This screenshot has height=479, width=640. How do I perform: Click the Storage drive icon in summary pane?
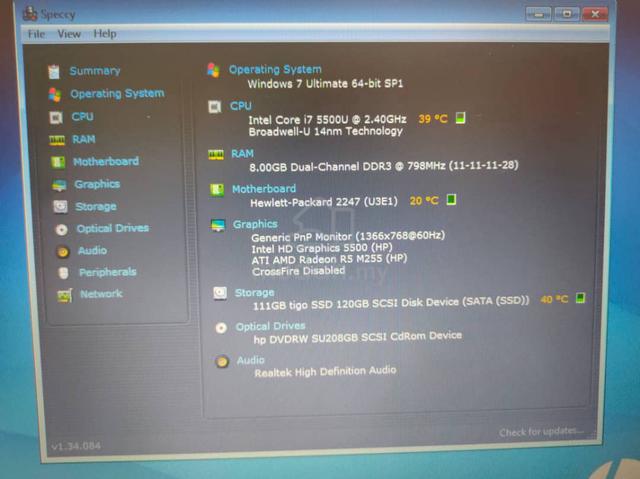pos(220,293)
